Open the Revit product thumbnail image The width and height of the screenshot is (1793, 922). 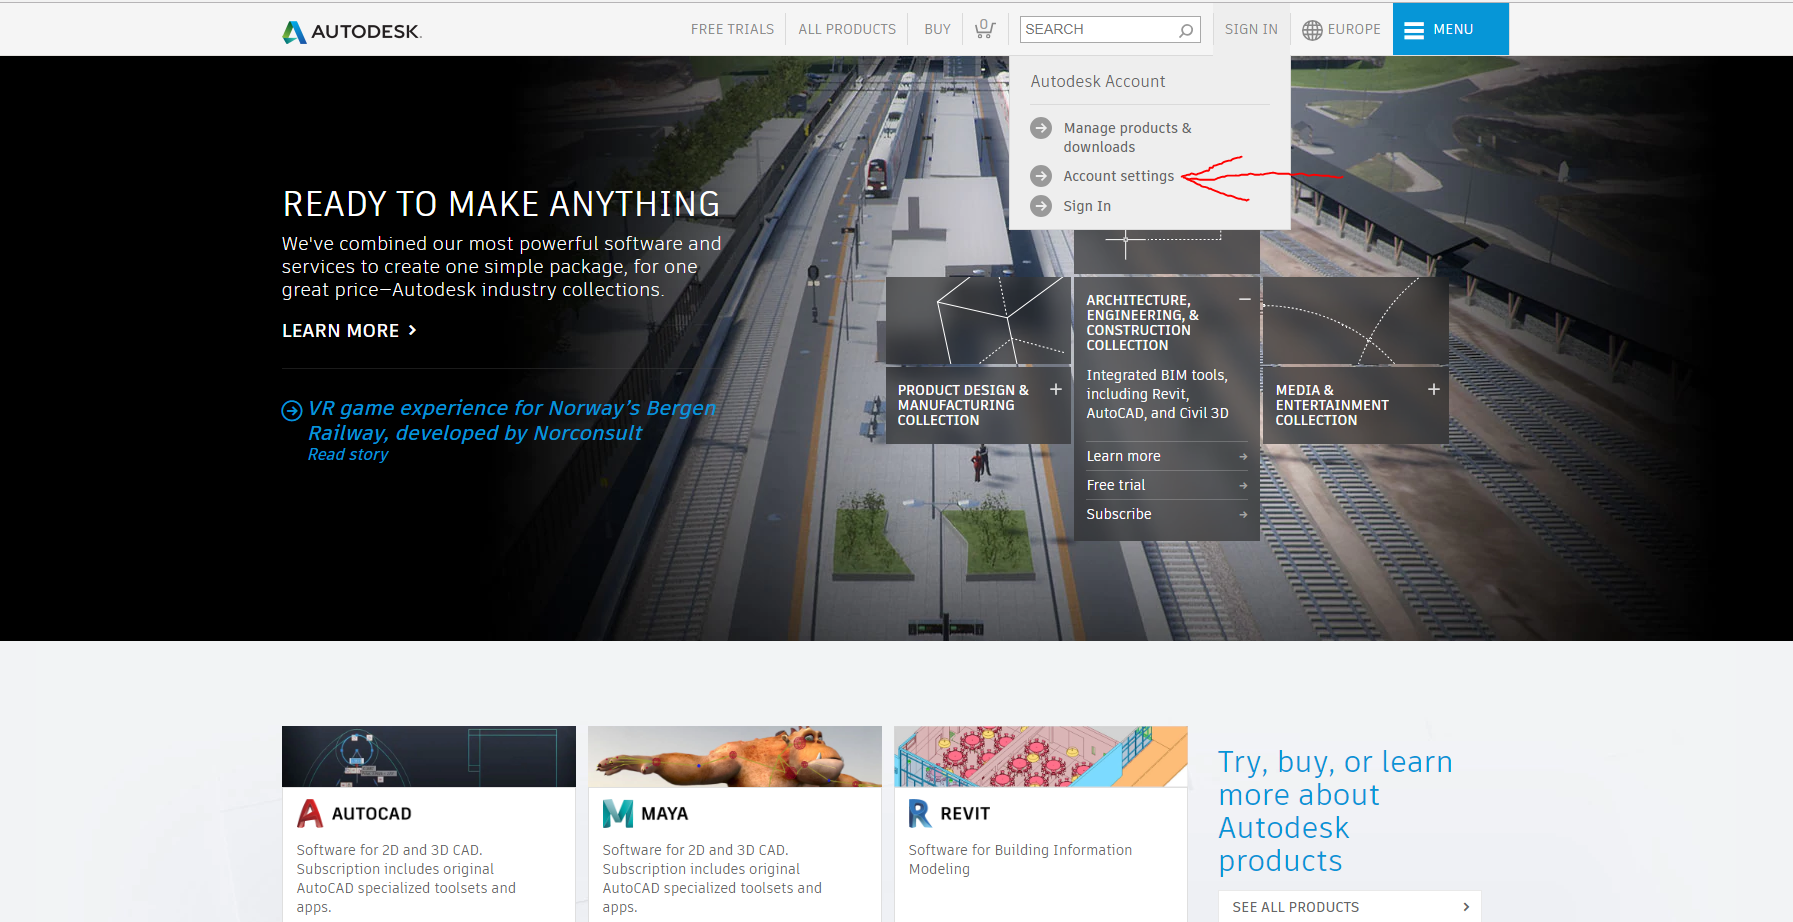(x=1041, y=757)
